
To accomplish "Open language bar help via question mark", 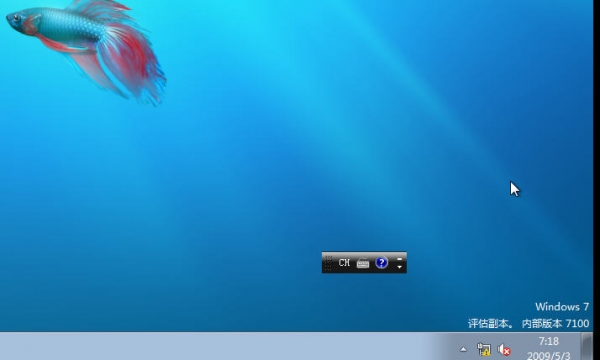I will (x=382, y=262).
